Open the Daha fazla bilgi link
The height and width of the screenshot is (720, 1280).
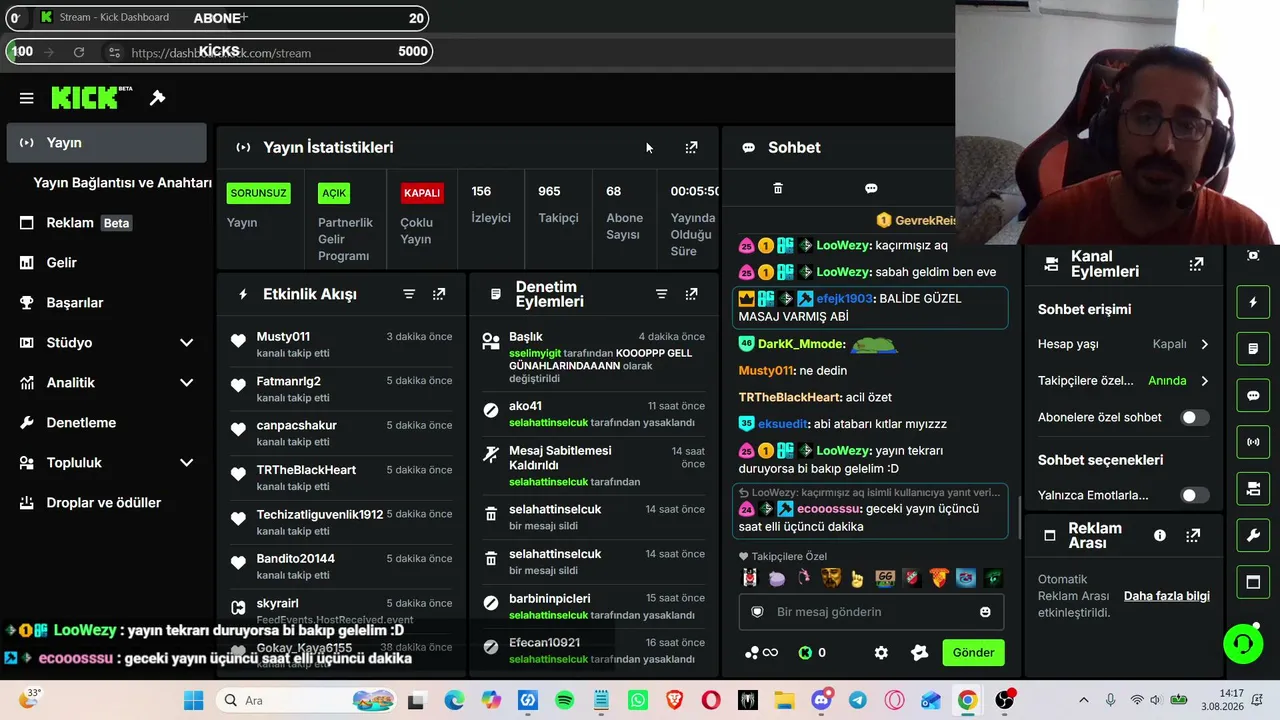point(1167,596)
